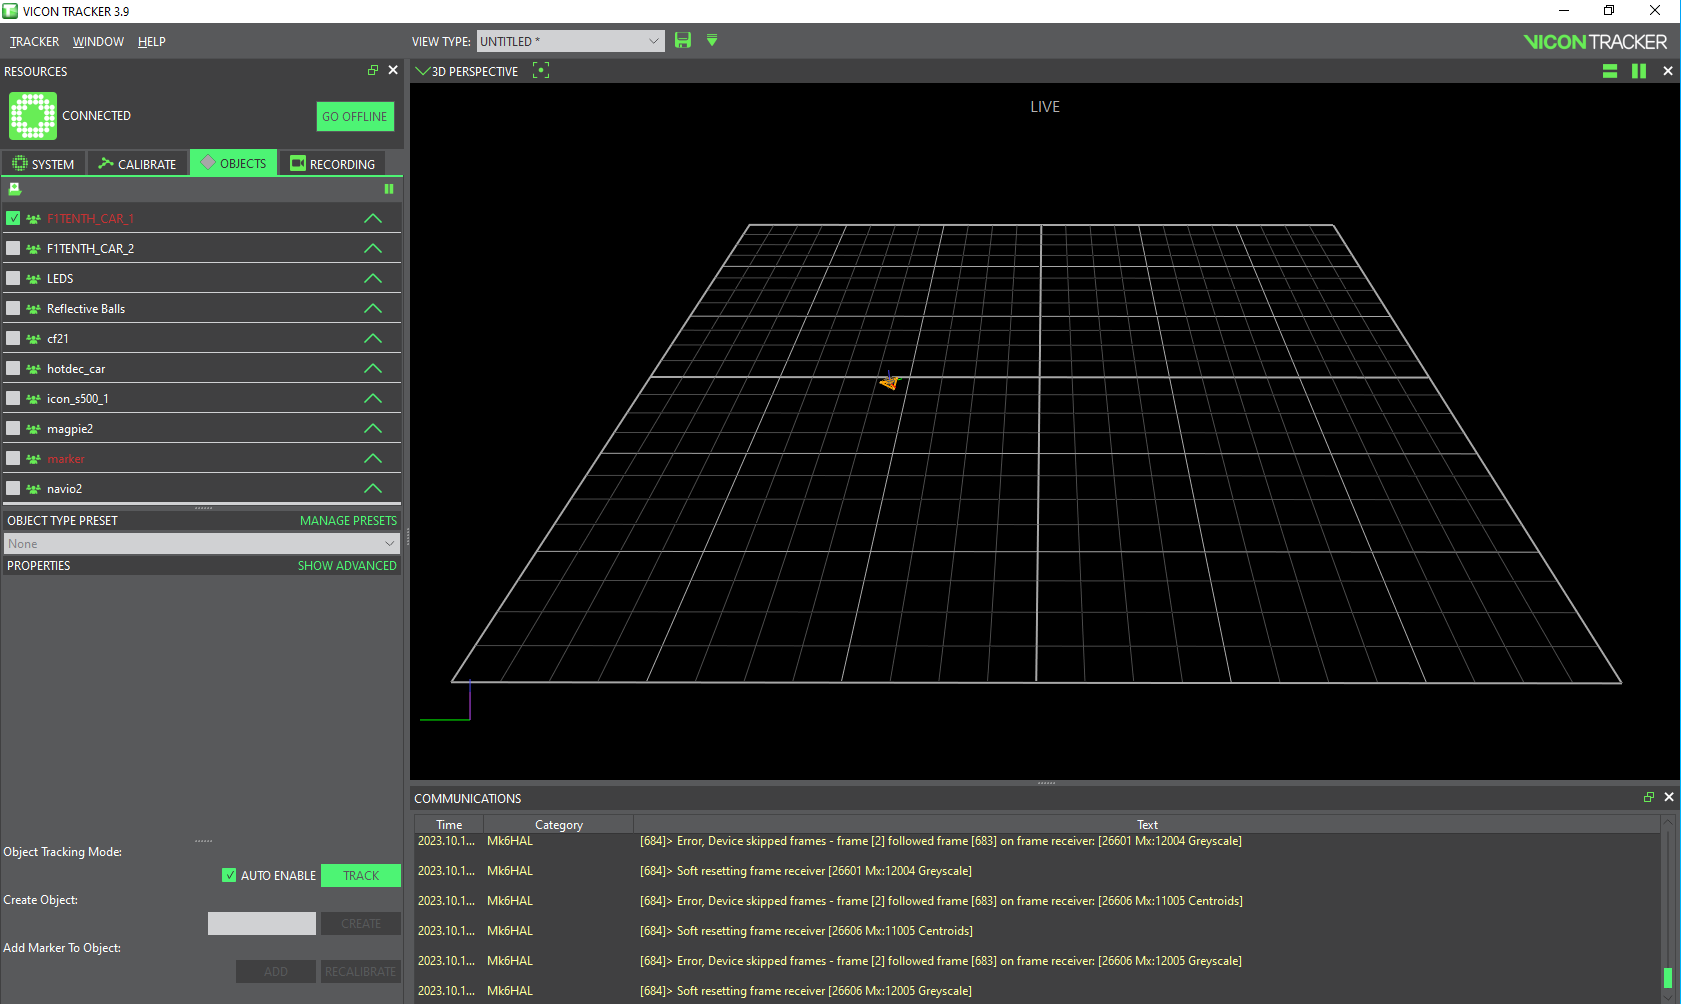Click the split view vertically icon
Image resolution: width=1681 pixels, height=1004 pixels.
point(1638,71)
